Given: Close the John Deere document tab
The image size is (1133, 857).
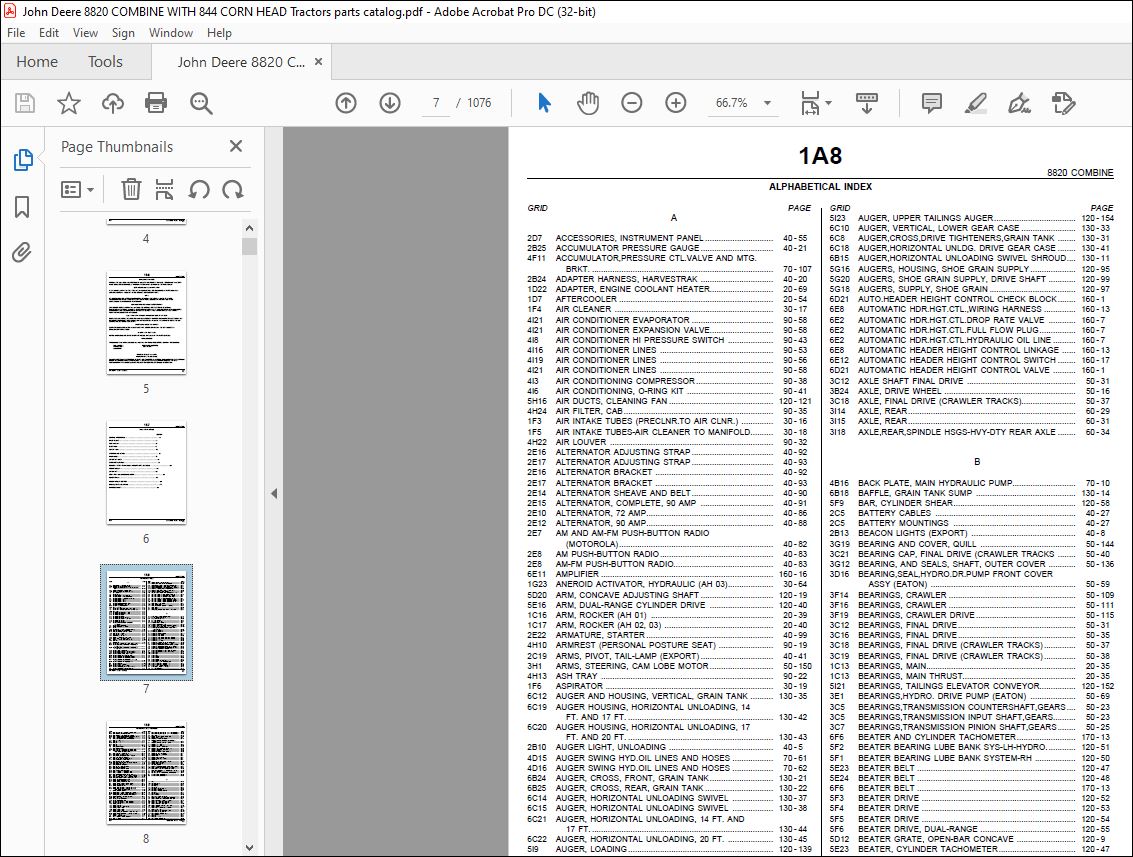Looking at the screenshot, I should (318, 61).
